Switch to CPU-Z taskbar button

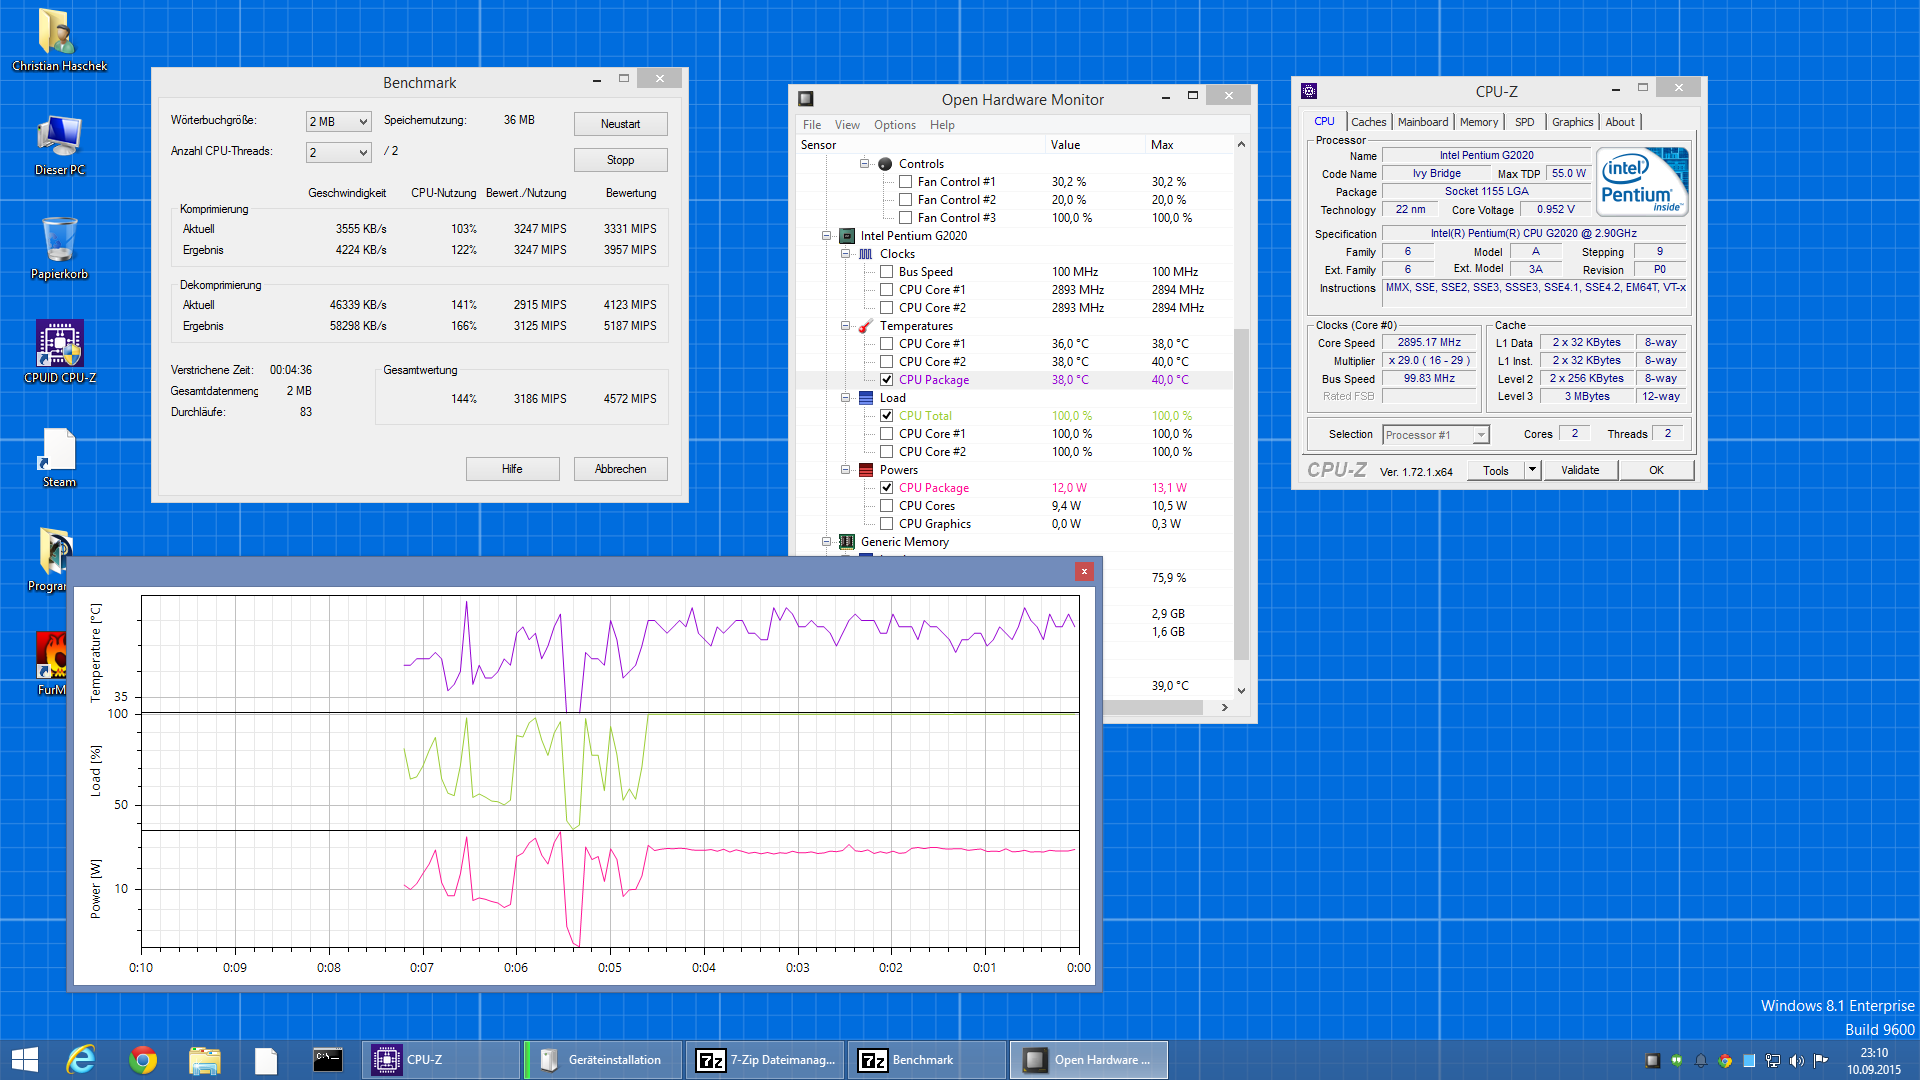[x=441, y=1060]
